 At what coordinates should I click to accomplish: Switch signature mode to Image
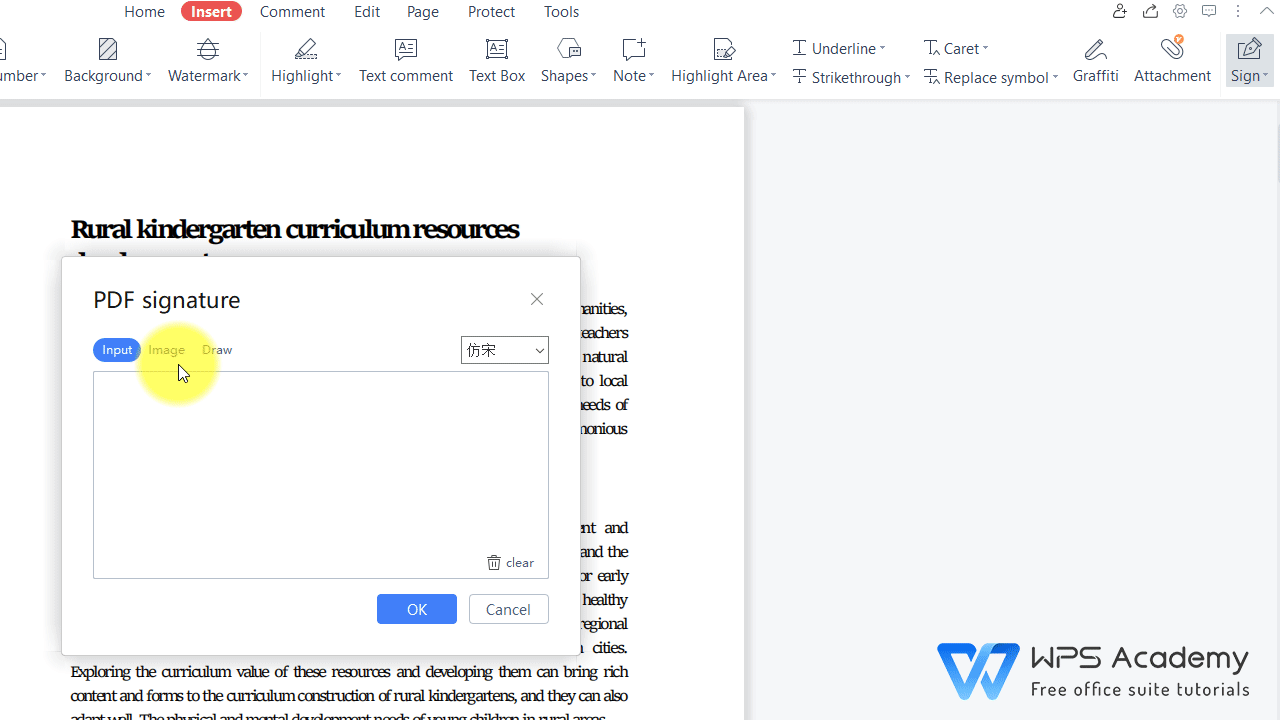click(x=166, y=349)
